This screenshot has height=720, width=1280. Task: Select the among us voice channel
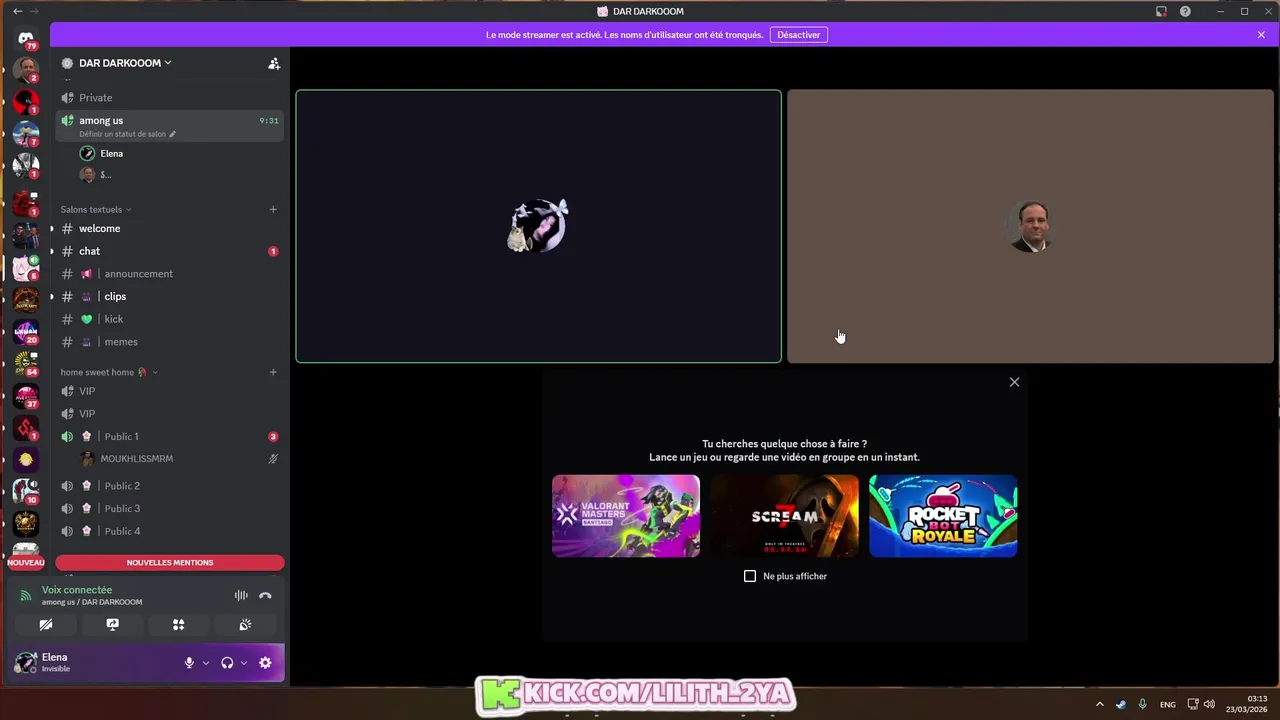[x=170, y=125]
